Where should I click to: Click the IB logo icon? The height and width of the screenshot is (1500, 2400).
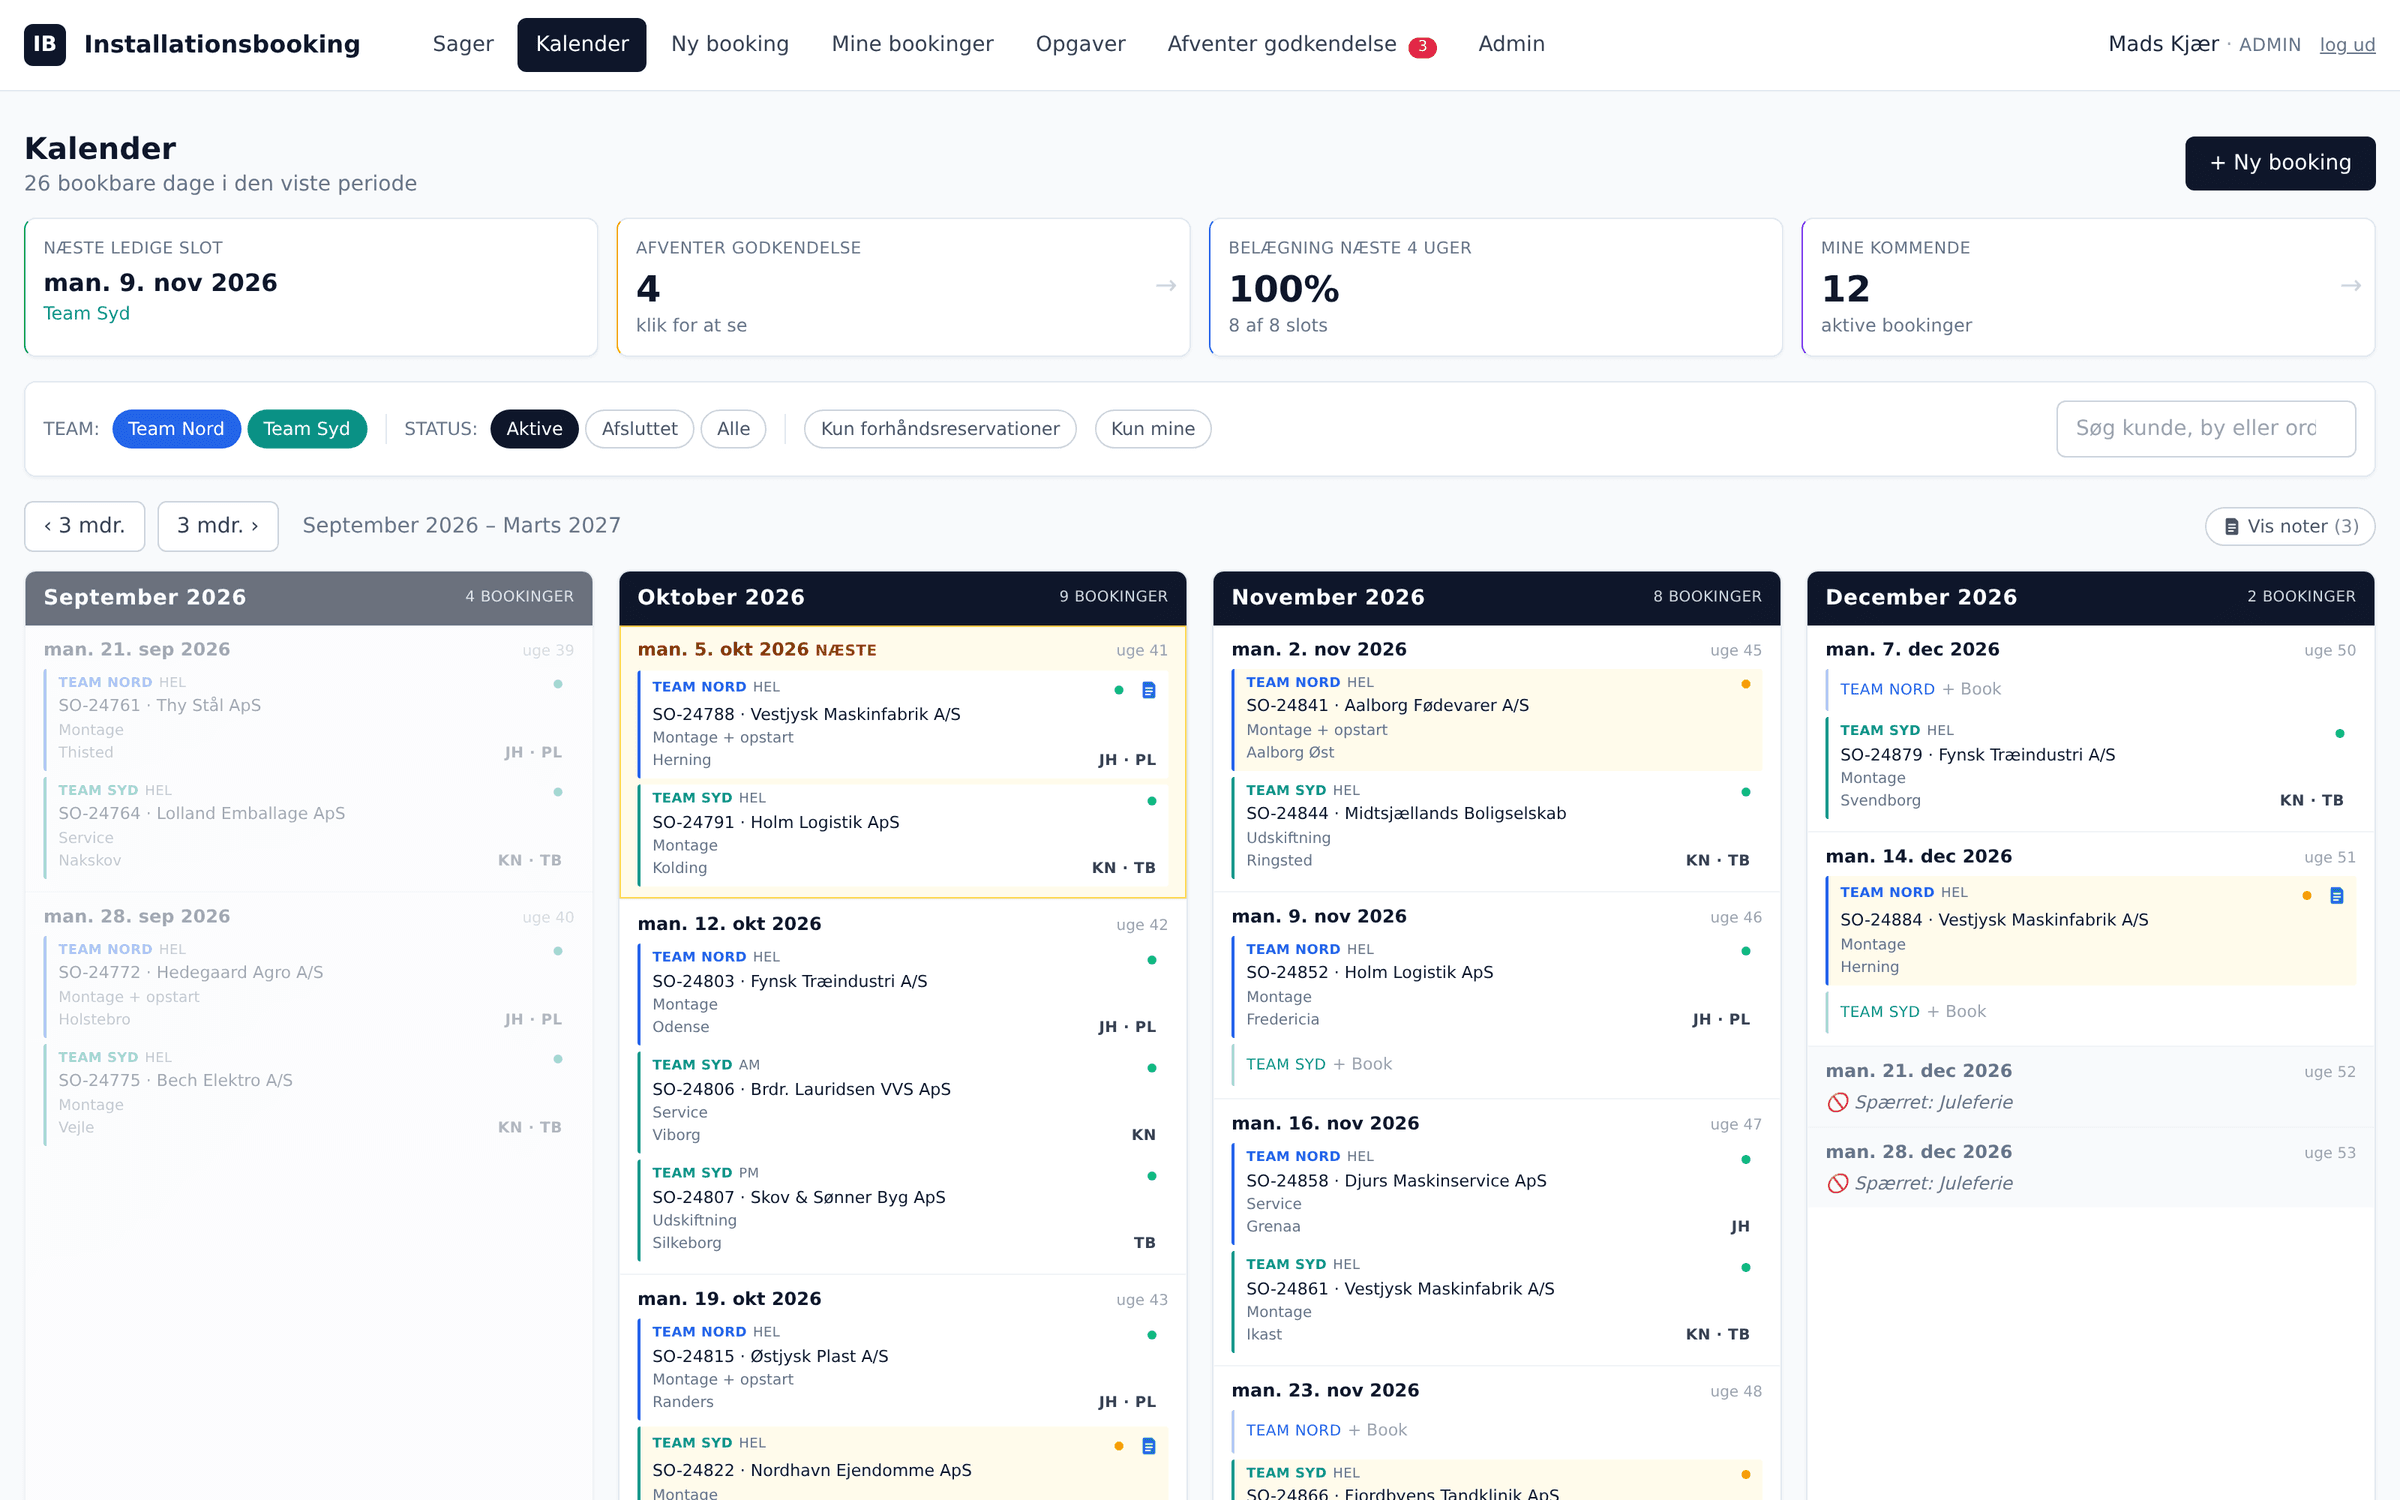45,44
